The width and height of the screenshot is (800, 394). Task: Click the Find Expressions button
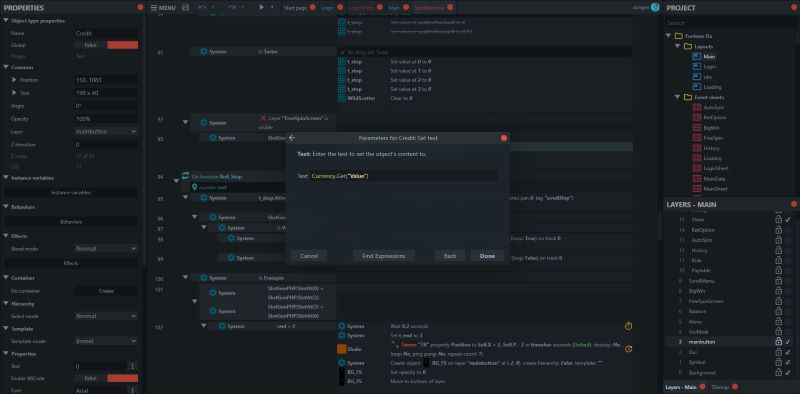(x=384, y=256)
